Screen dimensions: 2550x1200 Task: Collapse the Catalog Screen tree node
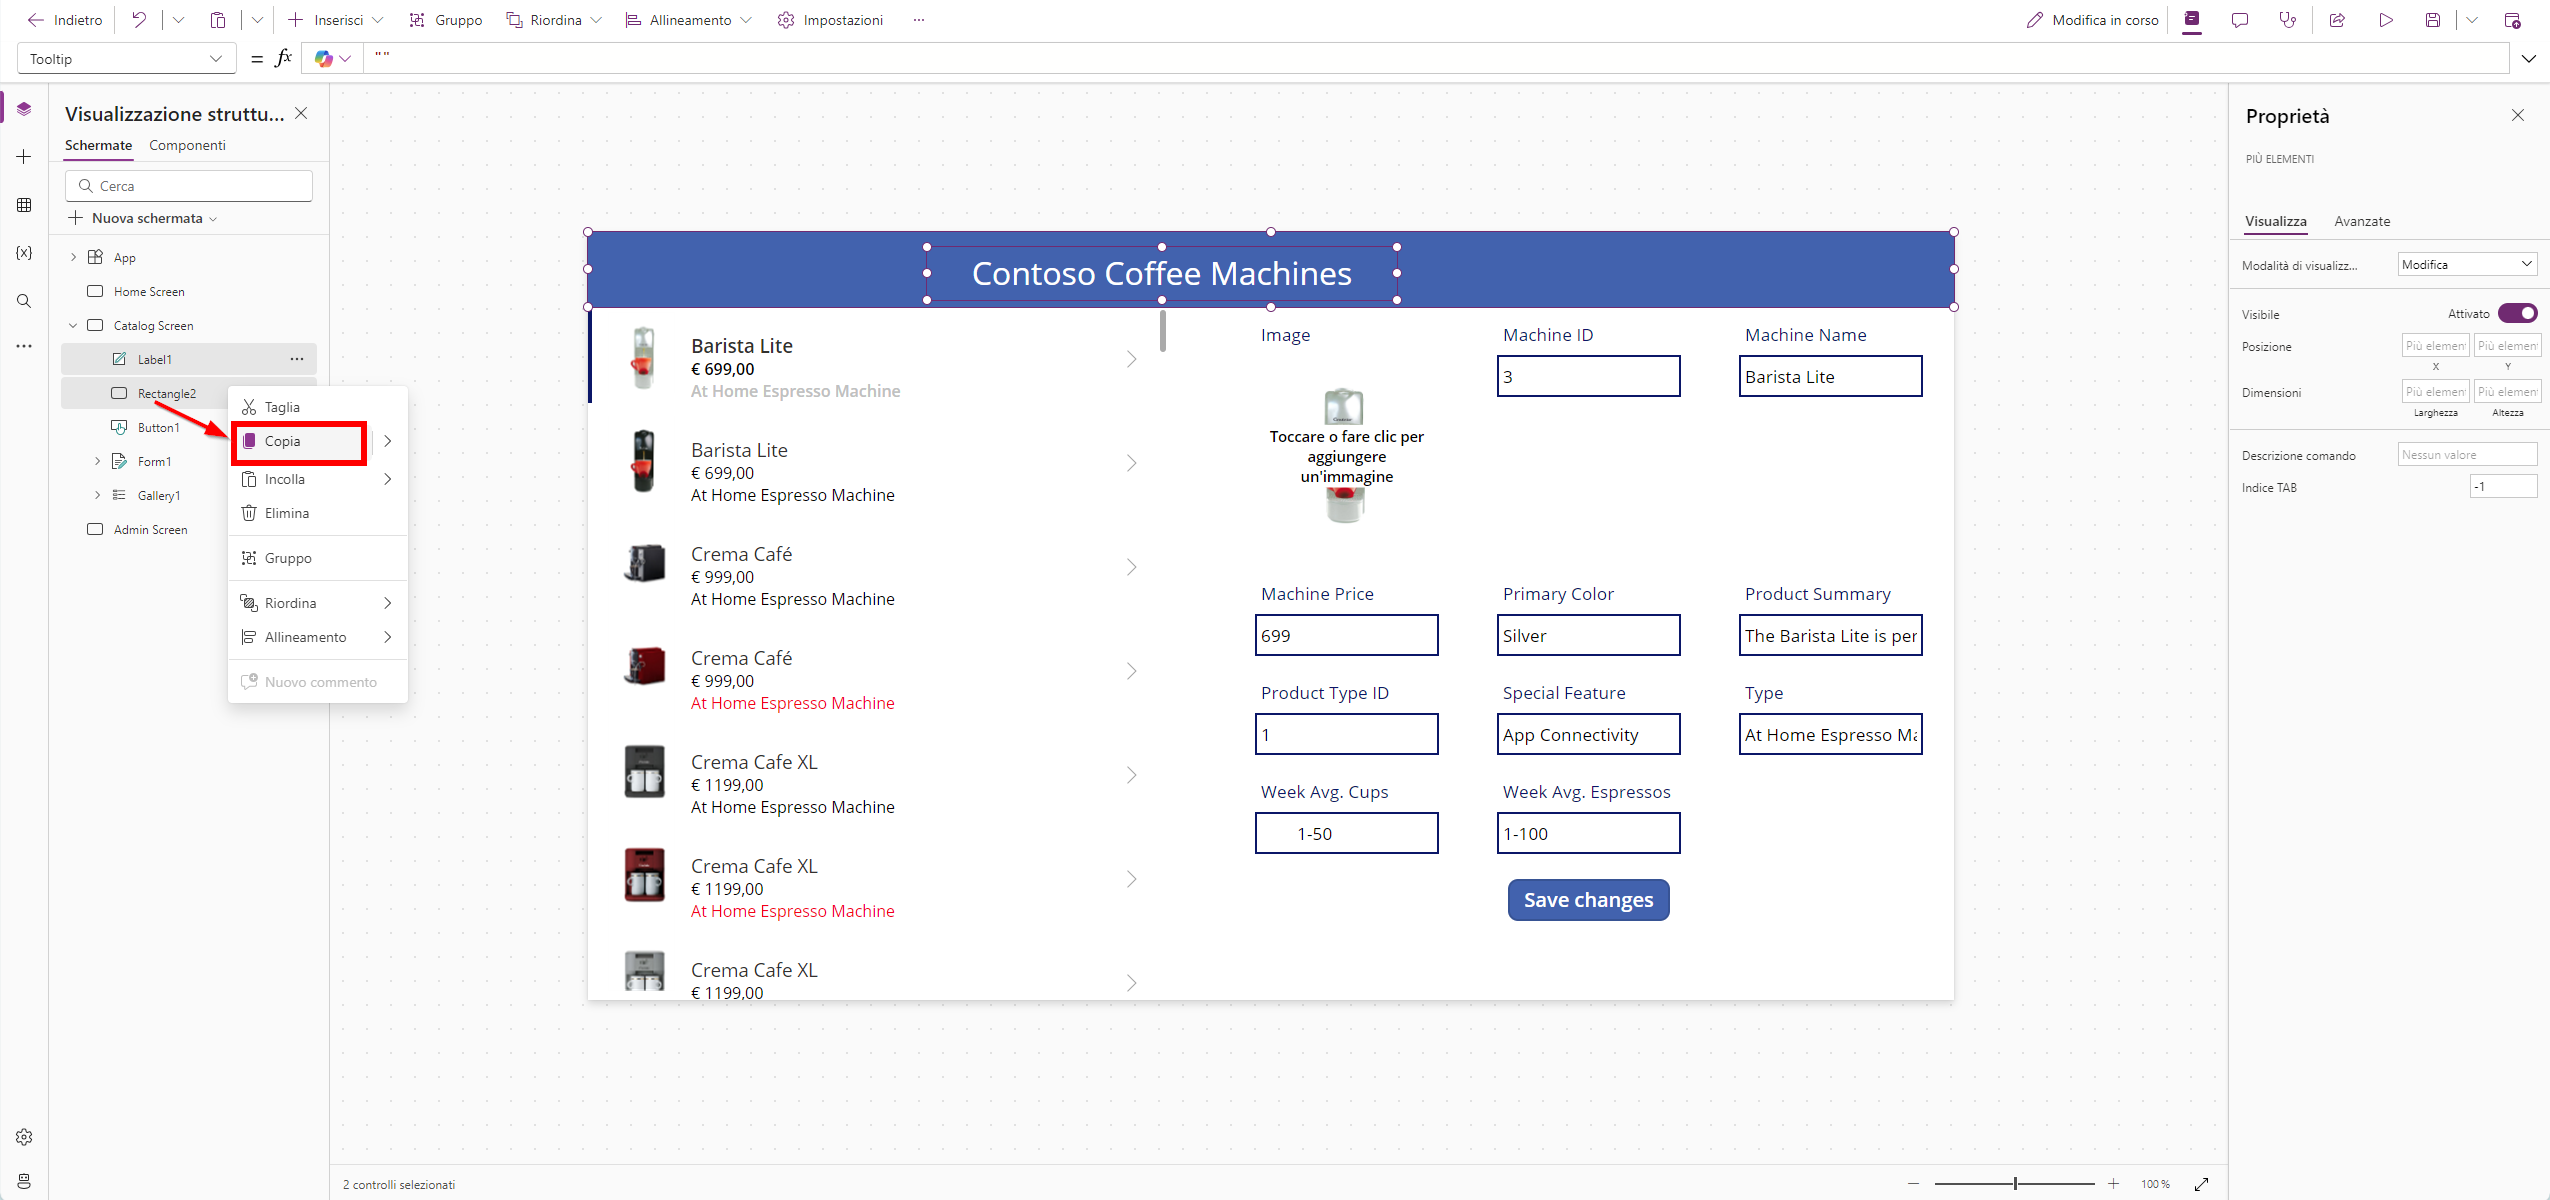(73, 326)
